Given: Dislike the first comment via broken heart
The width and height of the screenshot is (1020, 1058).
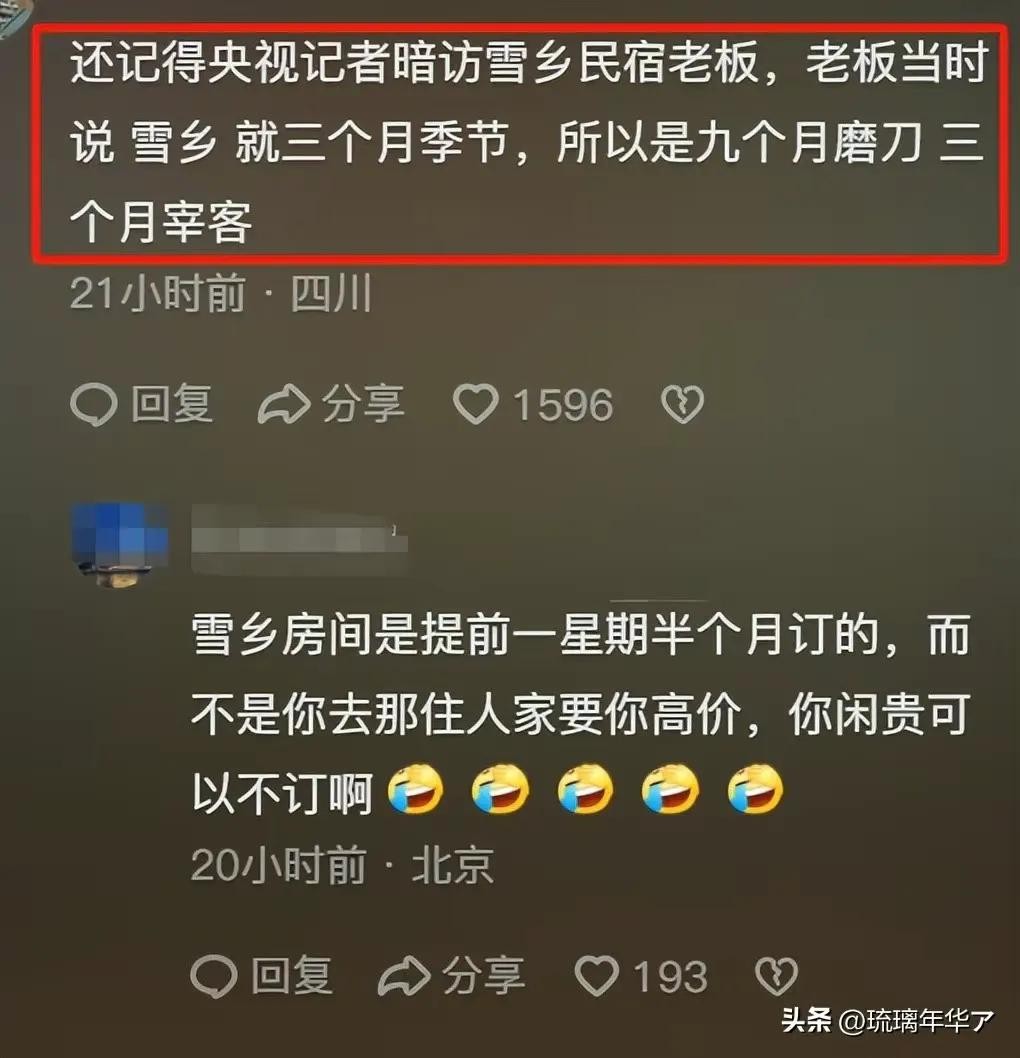Looking at the screenshot, I should click(x=682, y=404).
